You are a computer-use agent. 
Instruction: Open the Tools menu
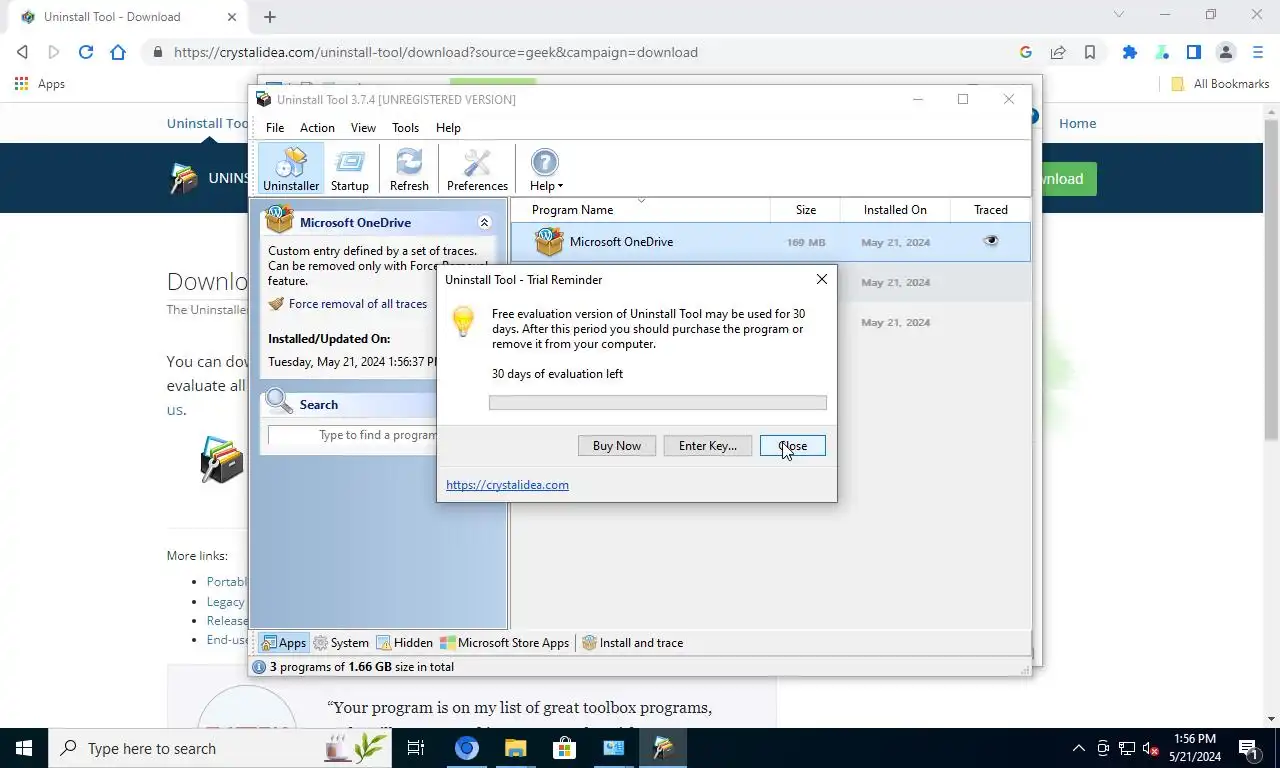coord(405,128)
